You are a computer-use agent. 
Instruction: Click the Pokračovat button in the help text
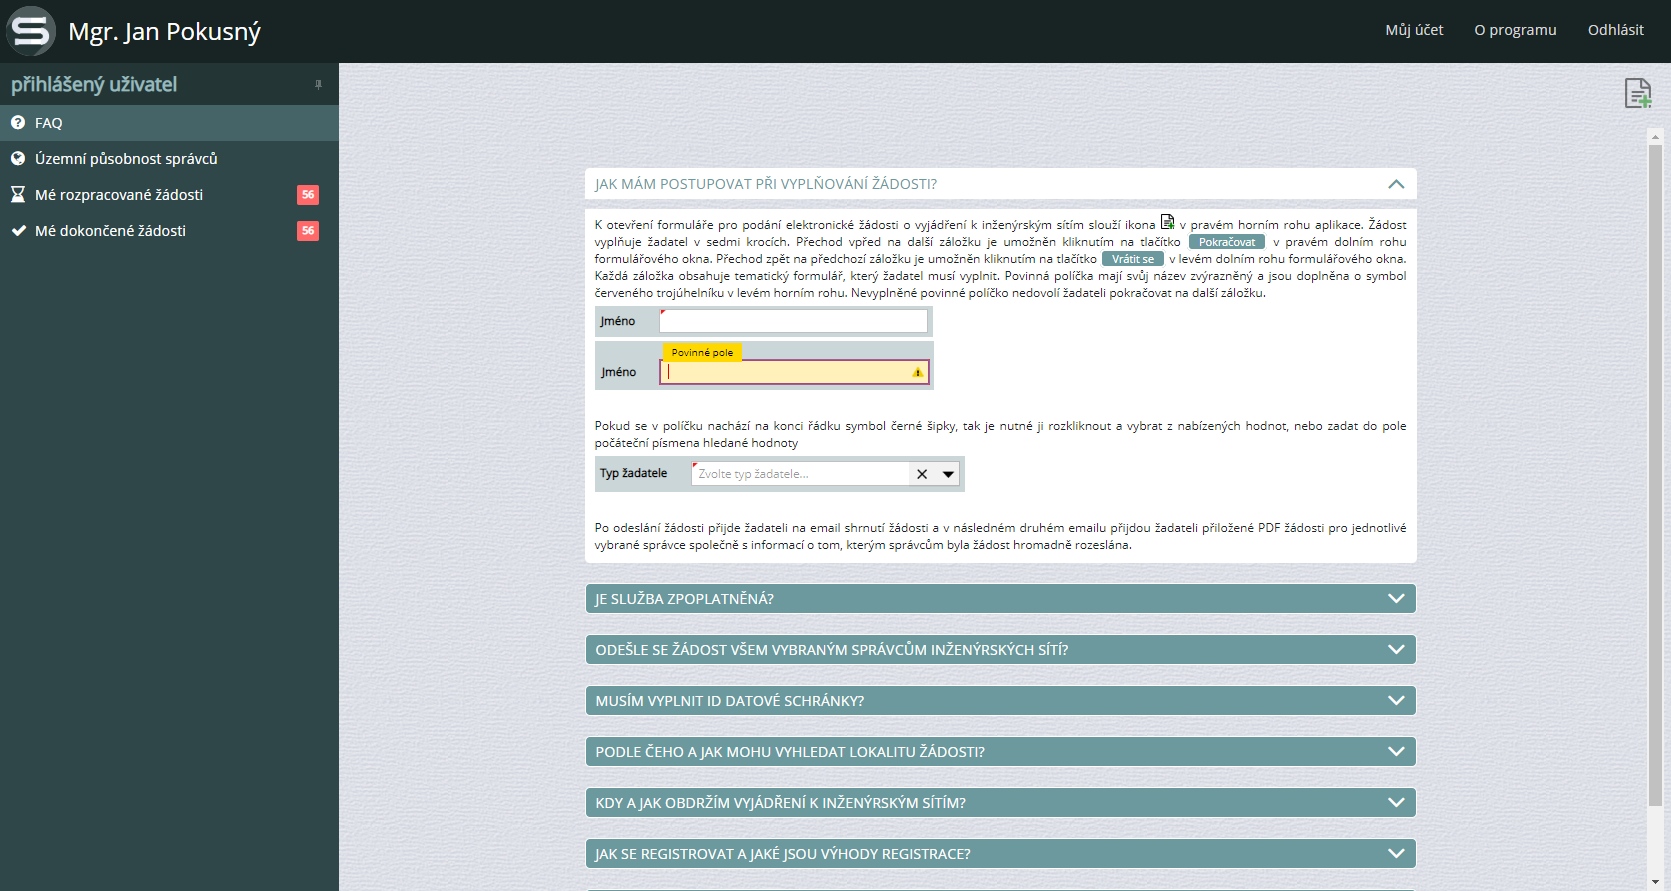pyautogui.click(x=1227, y=242)
